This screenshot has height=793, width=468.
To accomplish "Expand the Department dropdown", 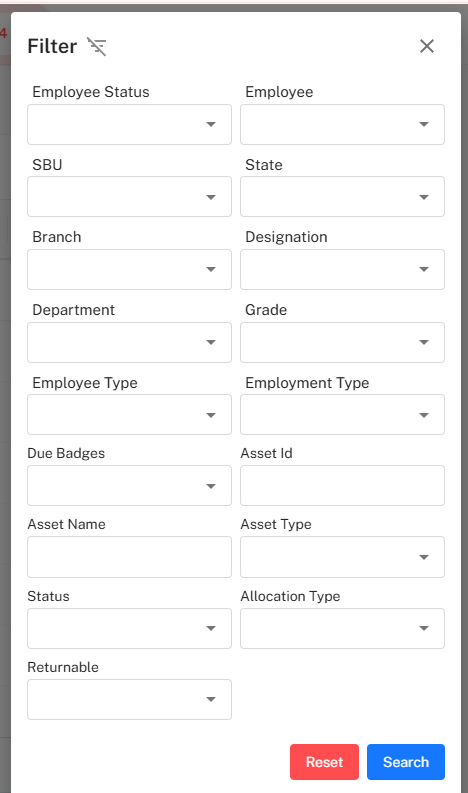I will (130, 342).
